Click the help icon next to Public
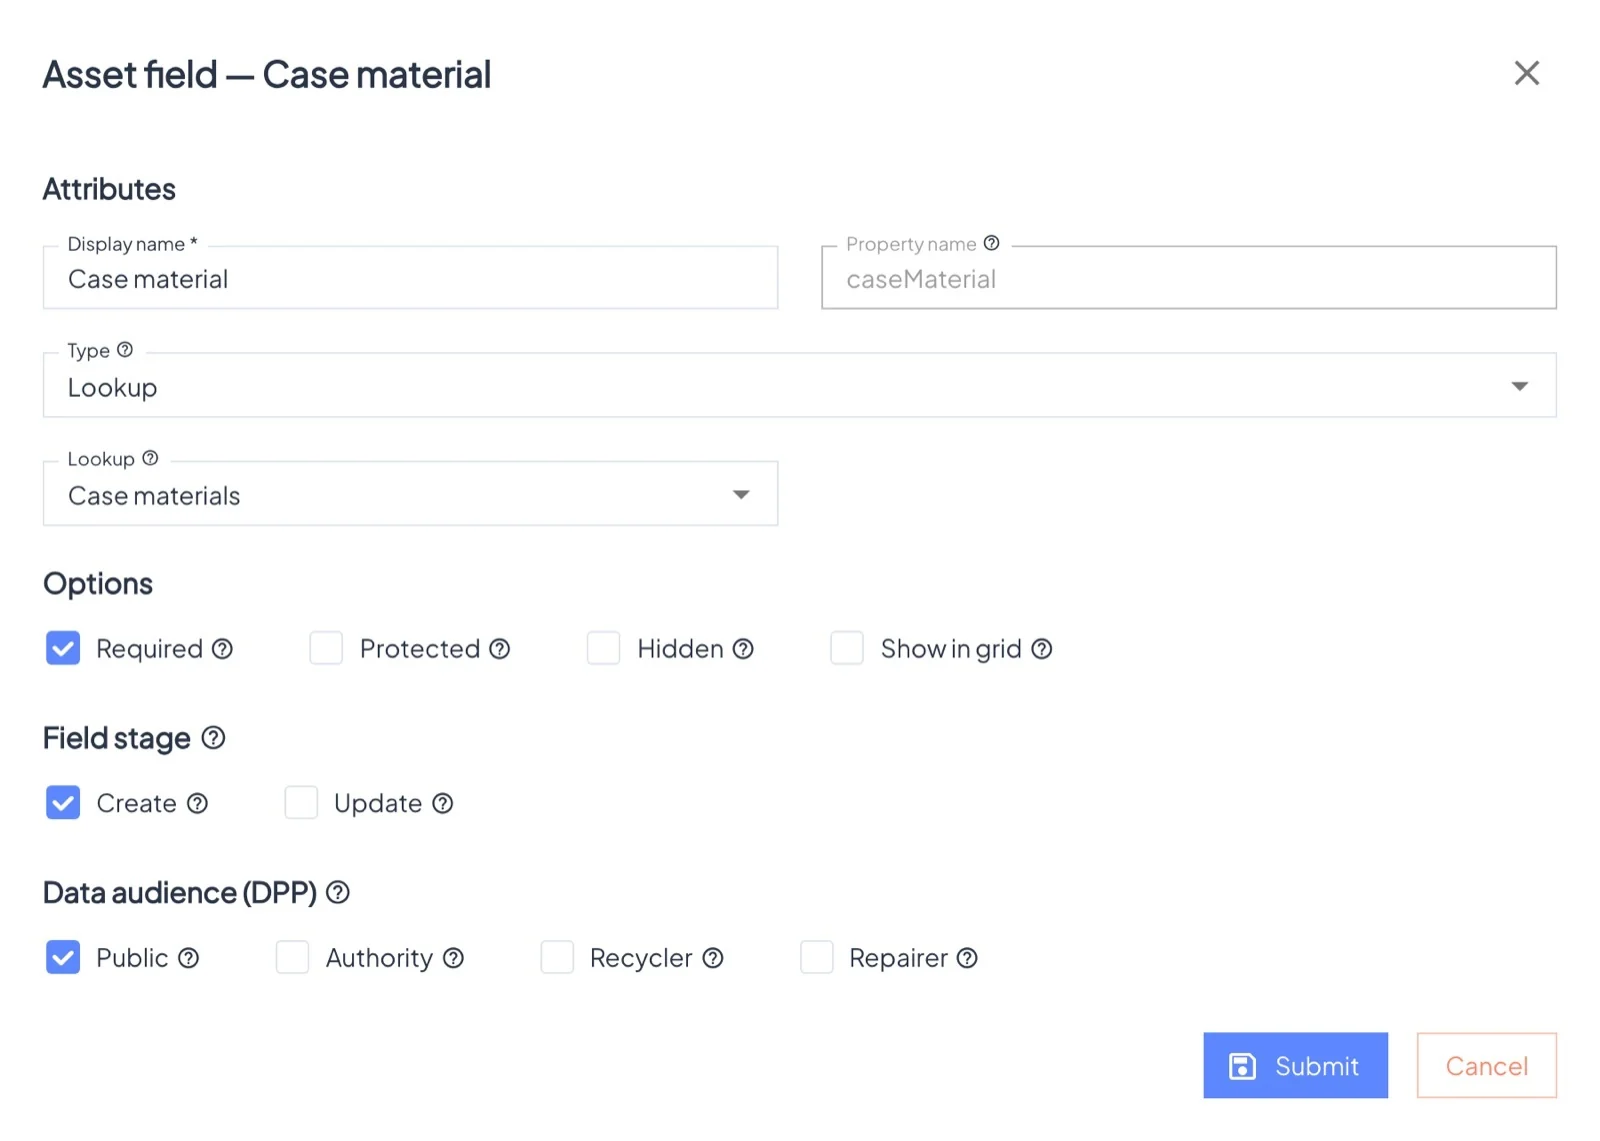 pyautogui.click(x=189, y=958)
